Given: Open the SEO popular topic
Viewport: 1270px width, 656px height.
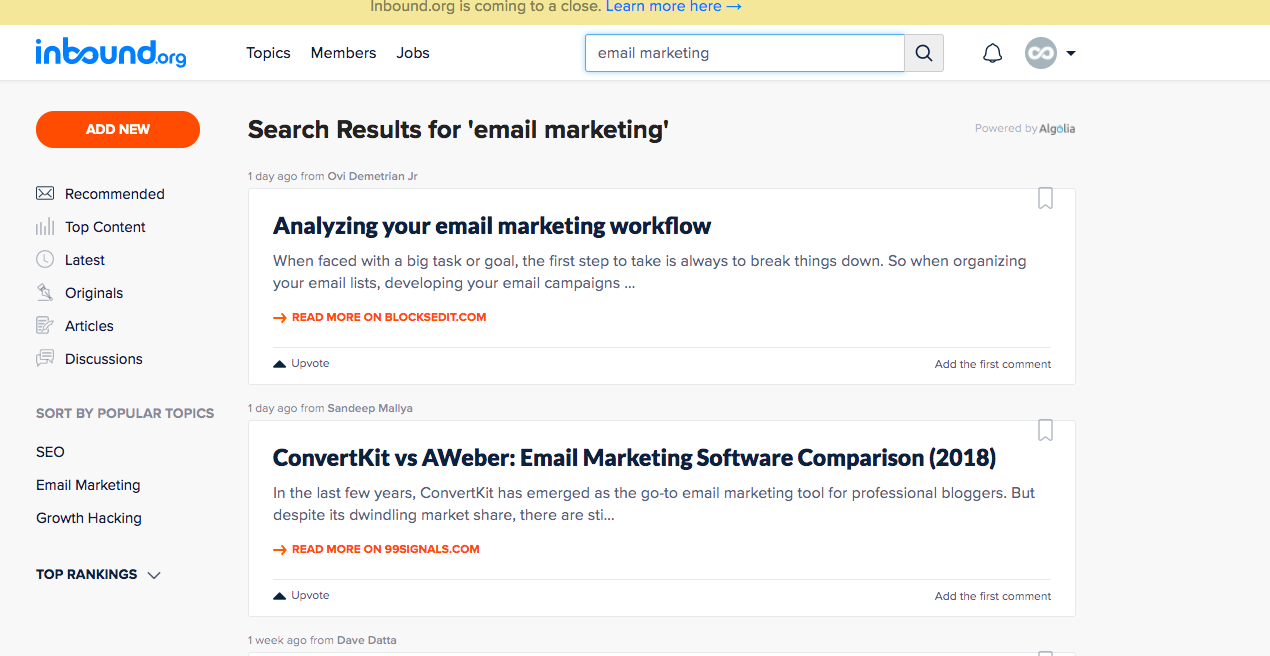Looking at the screenshot, I should [x=50, y=452].
